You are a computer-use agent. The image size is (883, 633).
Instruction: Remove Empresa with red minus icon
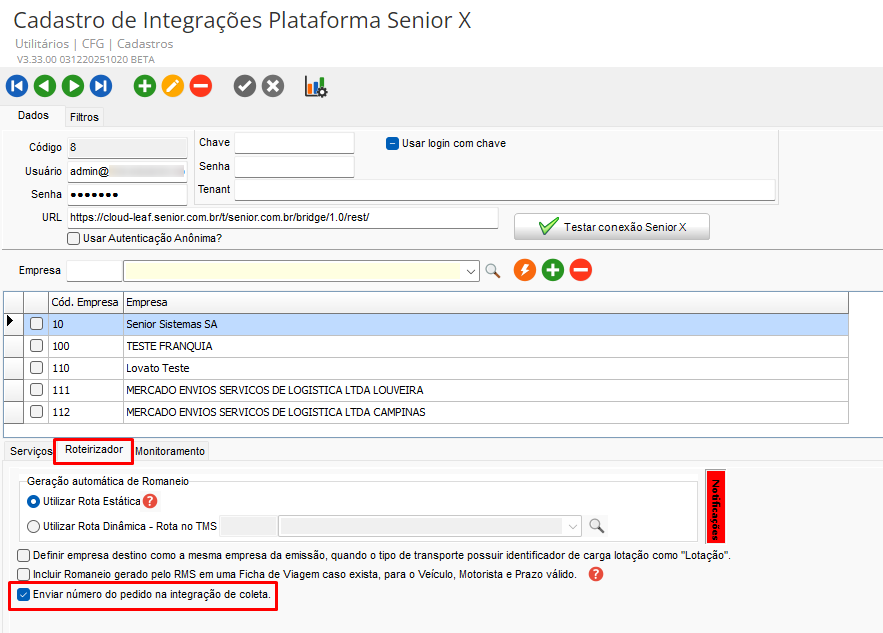tap(581, 270)
